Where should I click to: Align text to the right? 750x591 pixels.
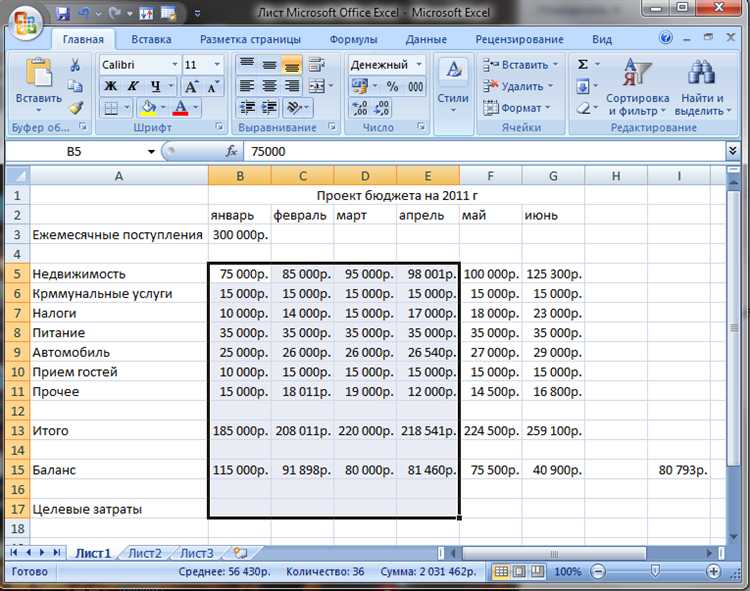pos(292,87)
